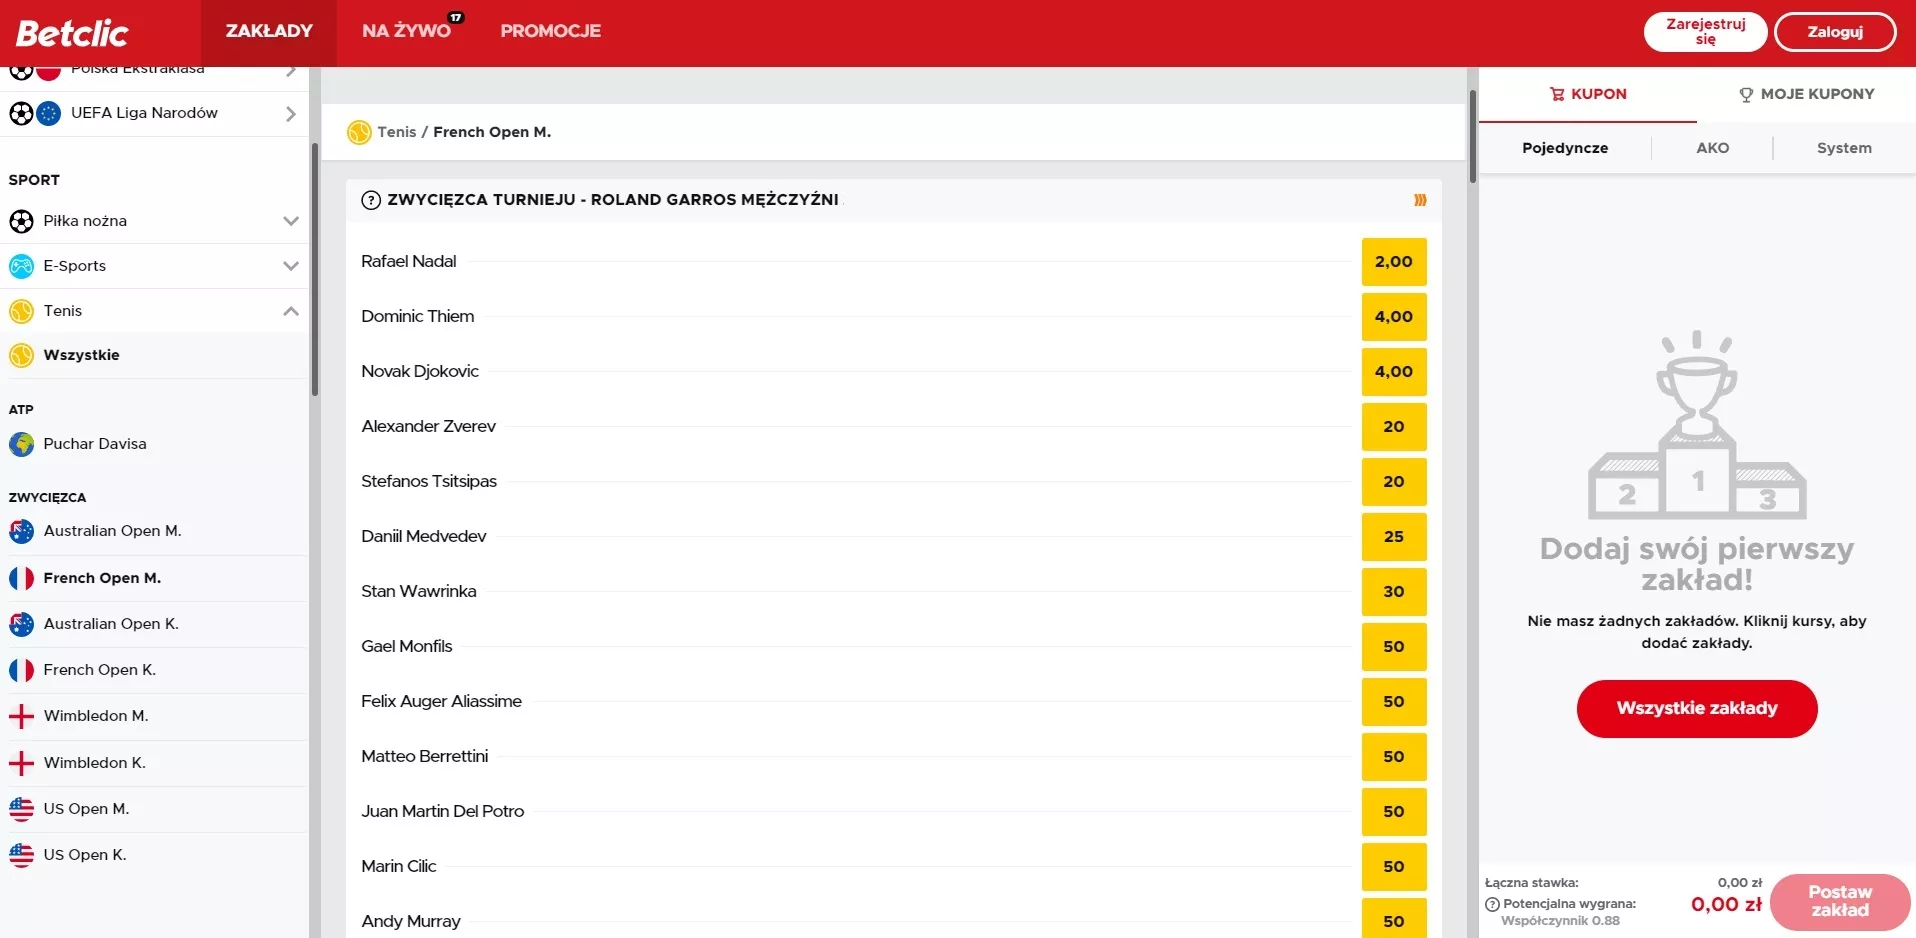This screenshot has width=1916, height=938.
Task: Click the help icon beside Zwycięzca Turnieju
Action: click(371, 200)
